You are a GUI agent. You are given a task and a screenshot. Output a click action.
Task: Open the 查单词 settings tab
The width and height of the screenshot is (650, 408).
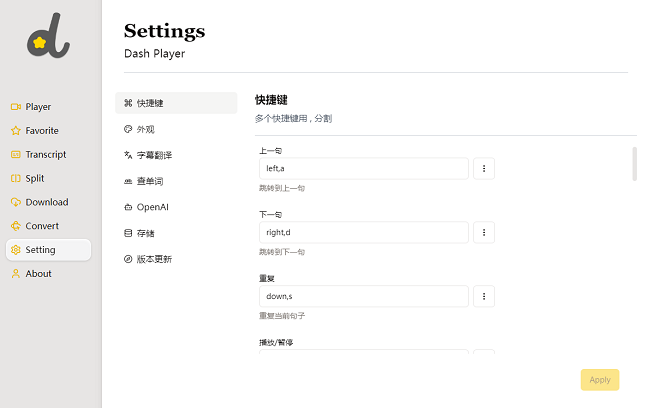coord(149,181)
